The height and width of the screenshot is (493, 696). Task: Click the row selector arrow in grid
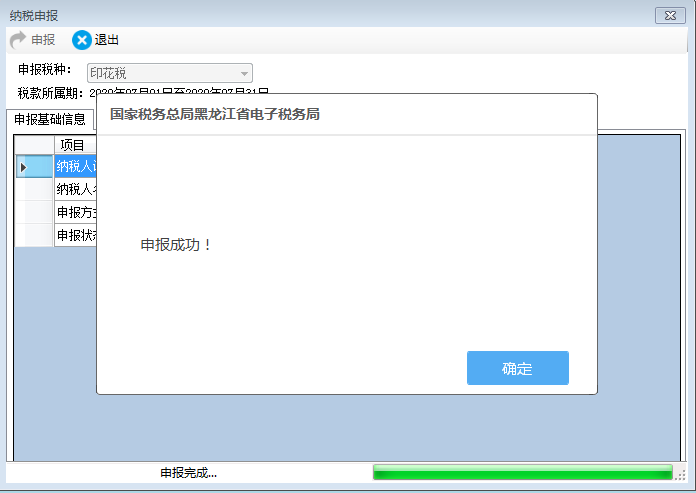click(x=24, y=167)
